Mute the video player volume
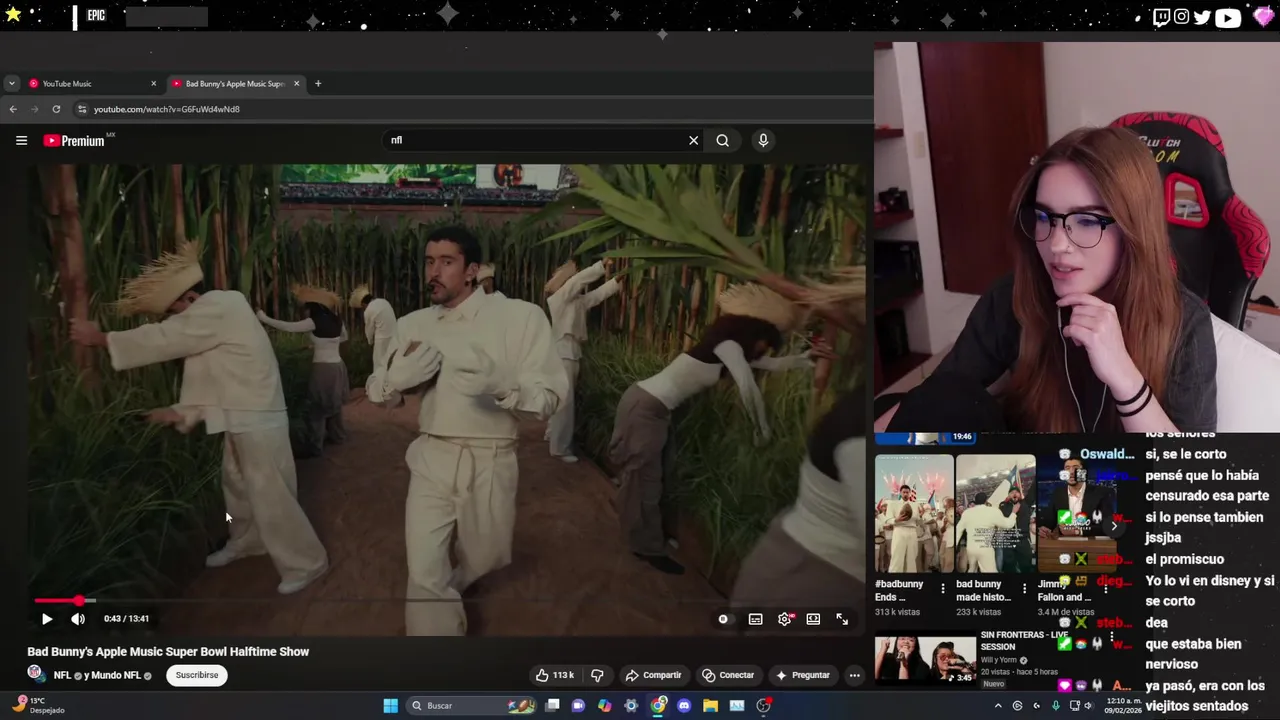This screenshot has width=1280, height=720. coord(78,619)
